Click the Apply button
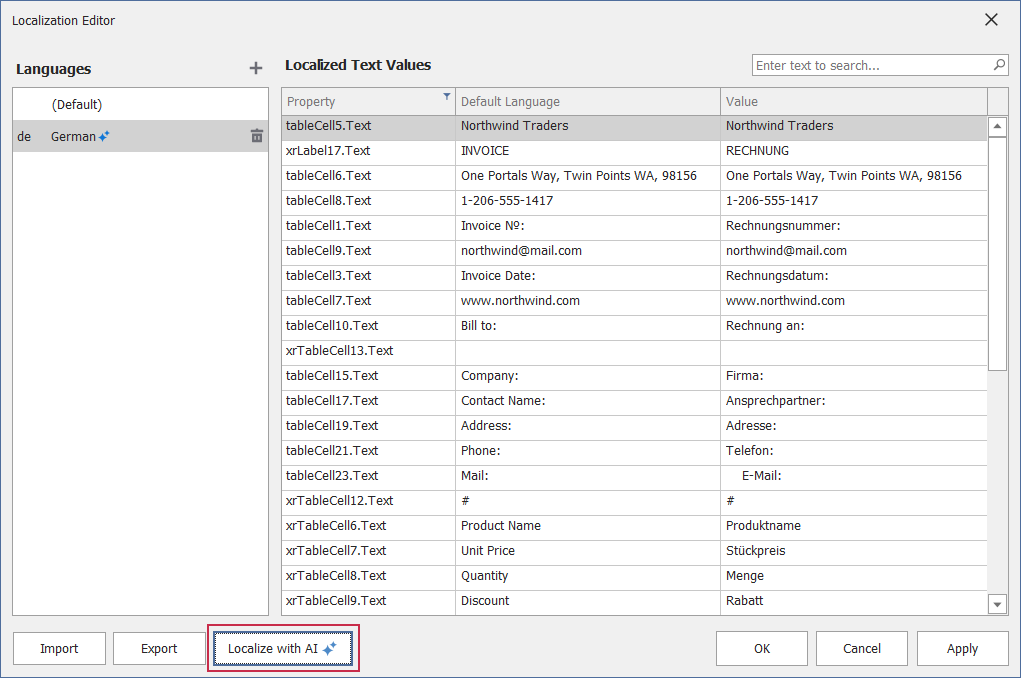 tap(962, 648)
